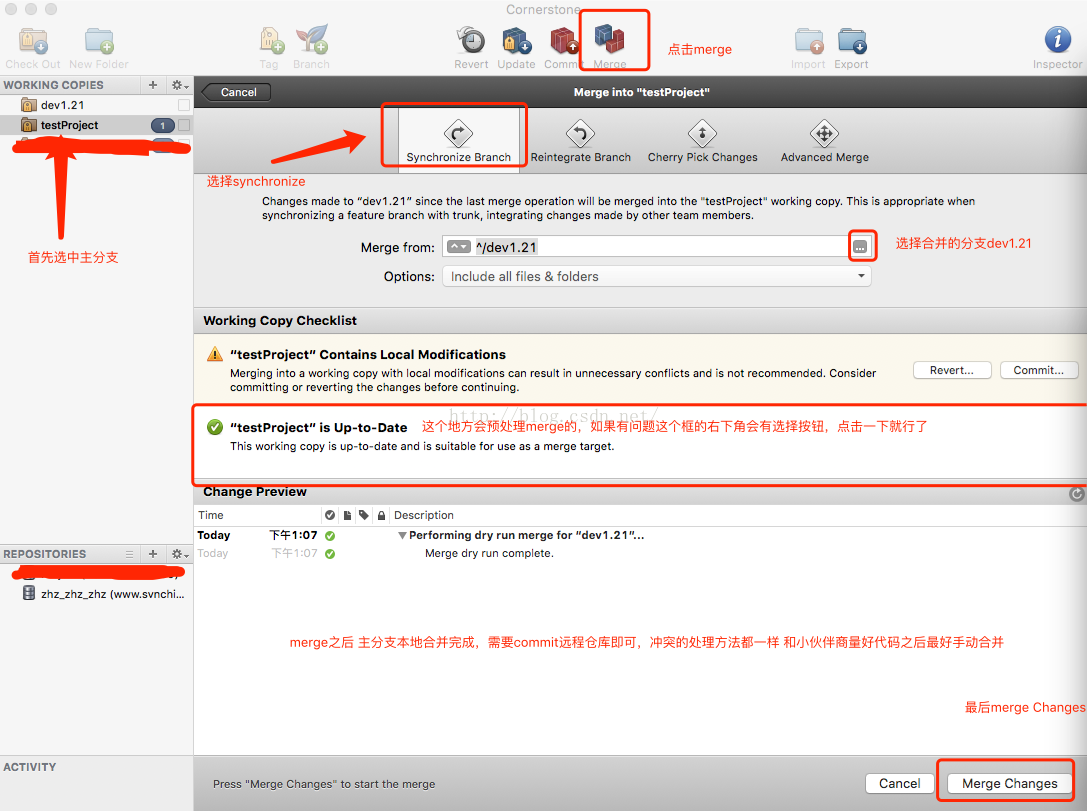
Task: Switch to Cherry Pick Changes tab
Action: tap(702, 142)
